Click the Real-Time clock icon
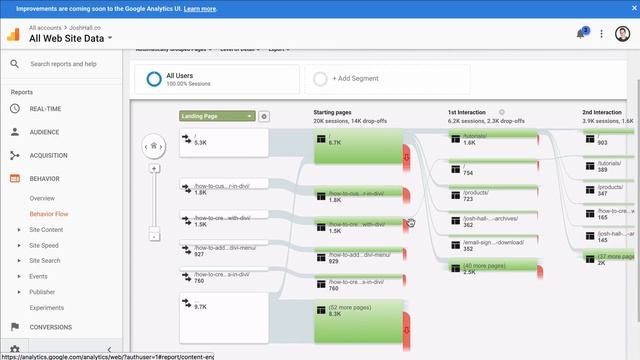 tap(15, 109)
